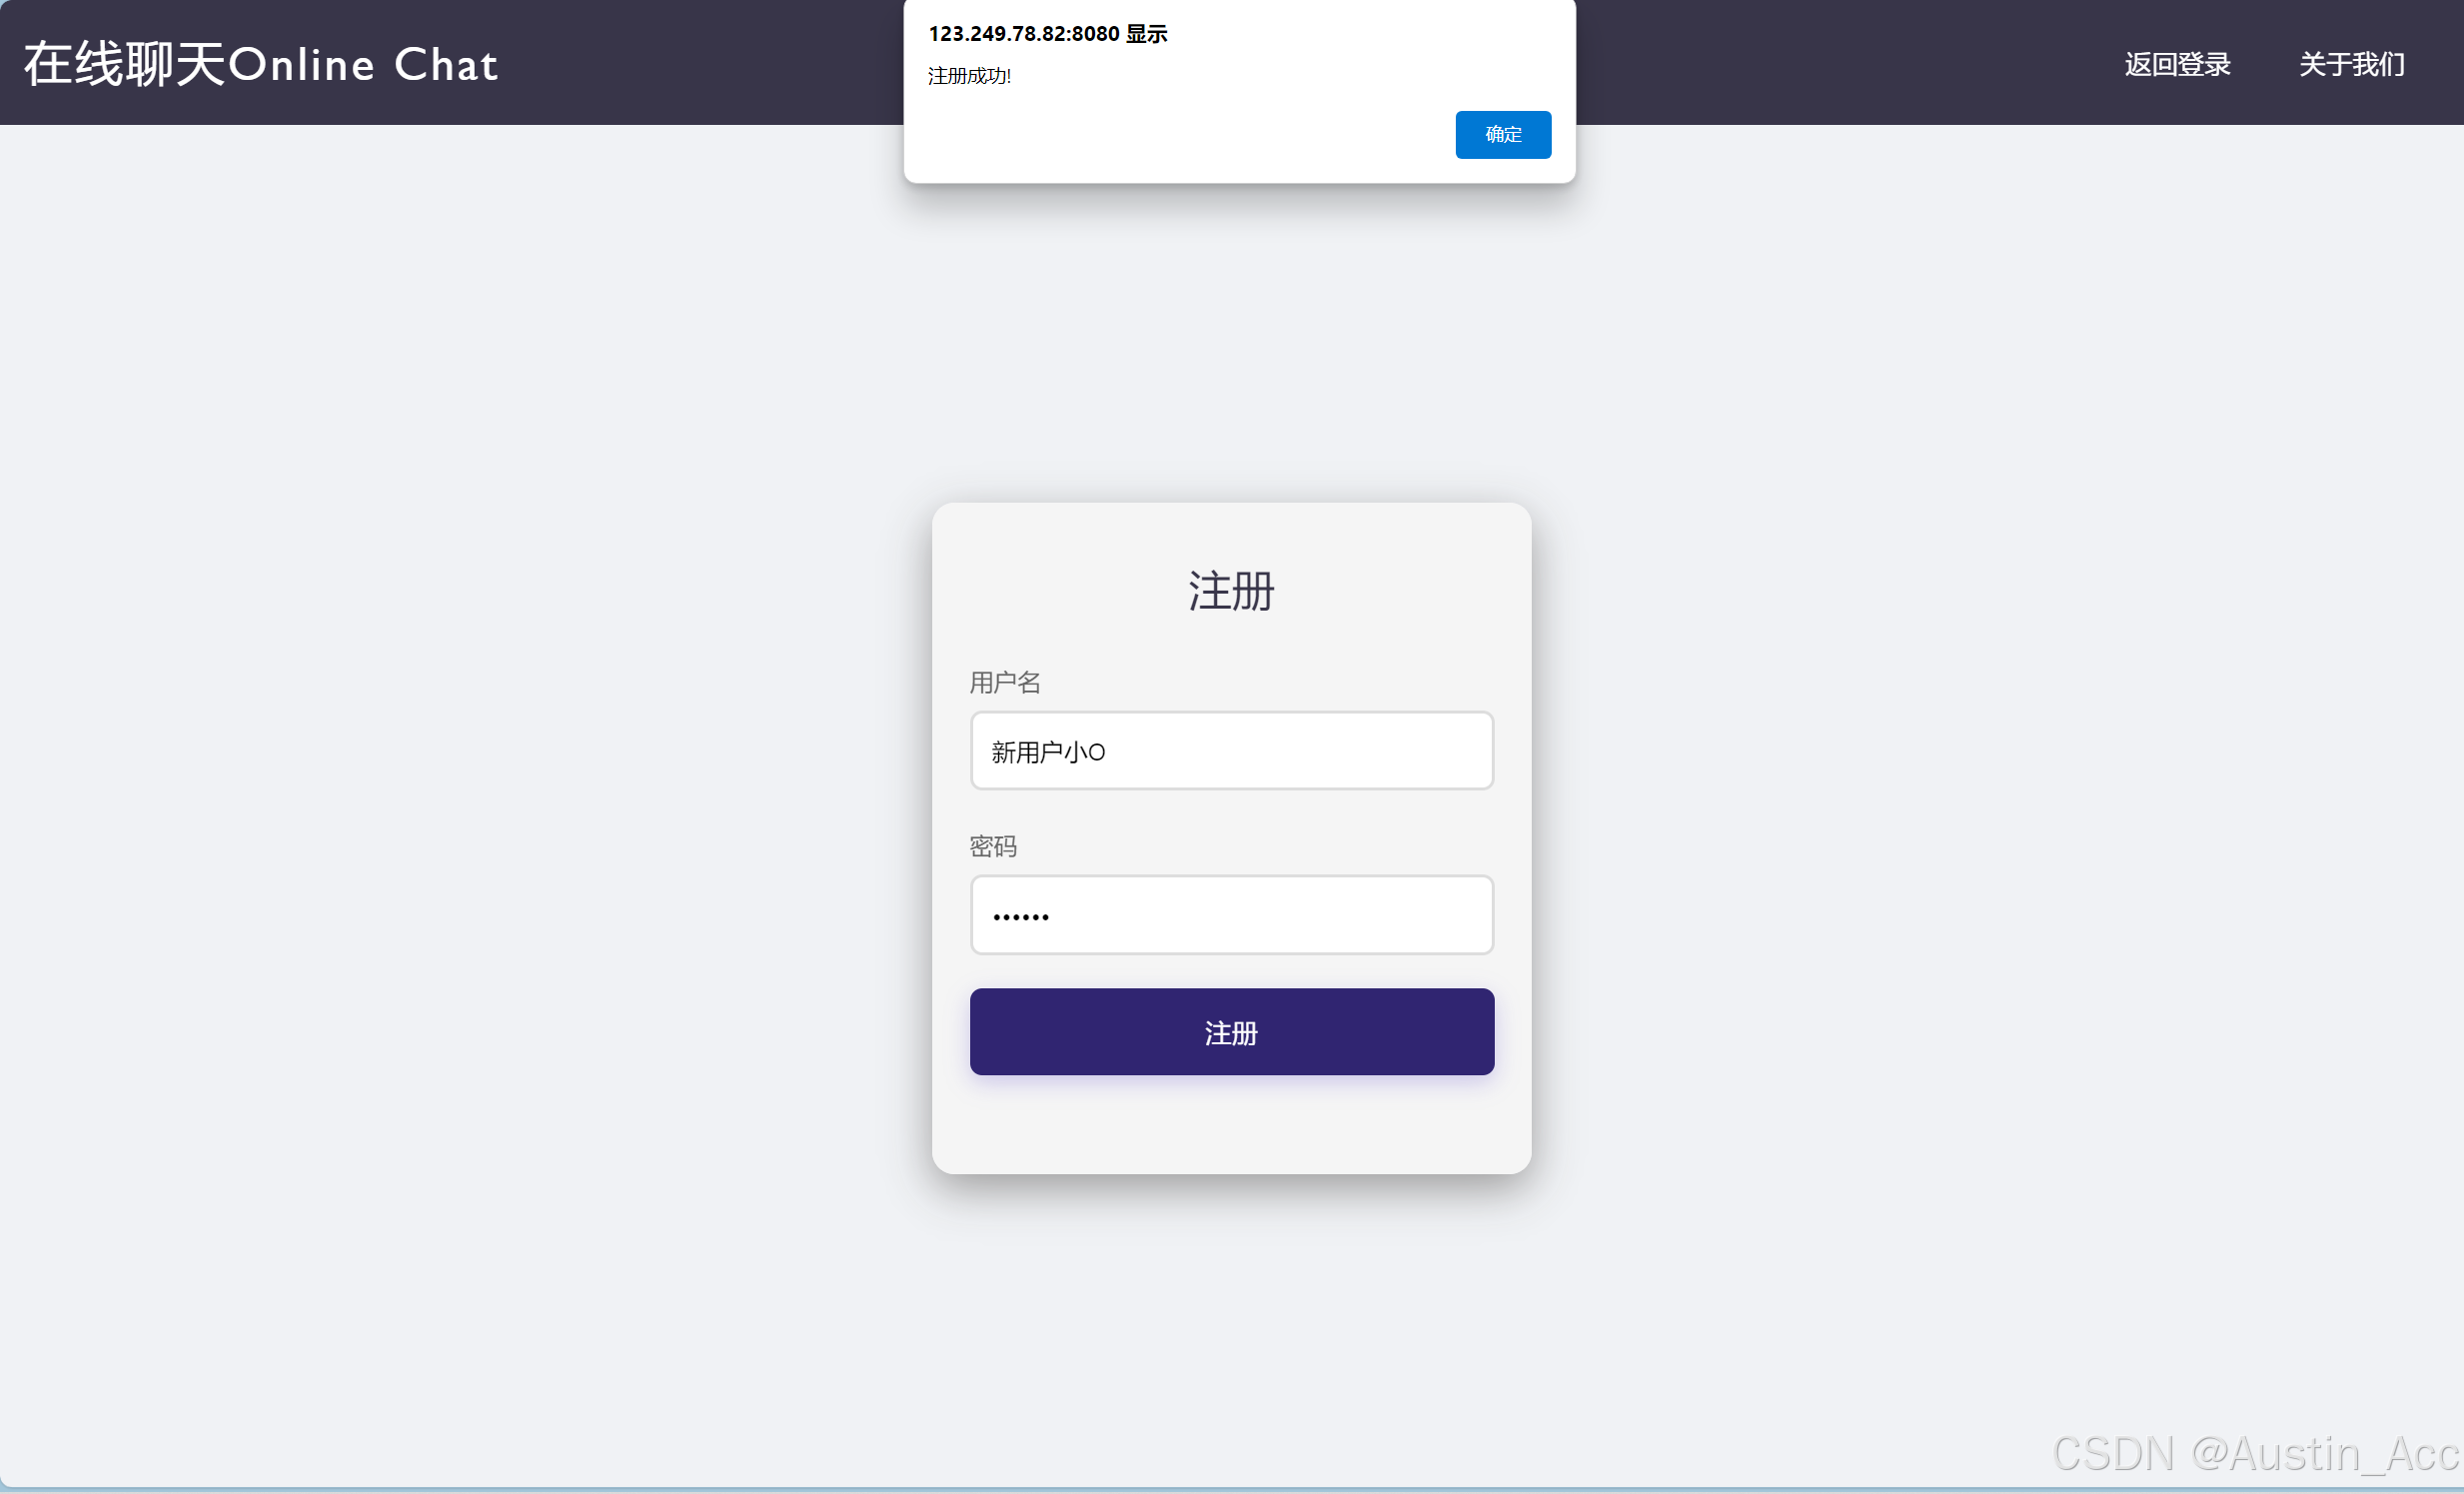Click the empty header bar between 返回登录 and the alert
The image size is (2464, 1494).
pyautogui.click(x=1840, y=64)
